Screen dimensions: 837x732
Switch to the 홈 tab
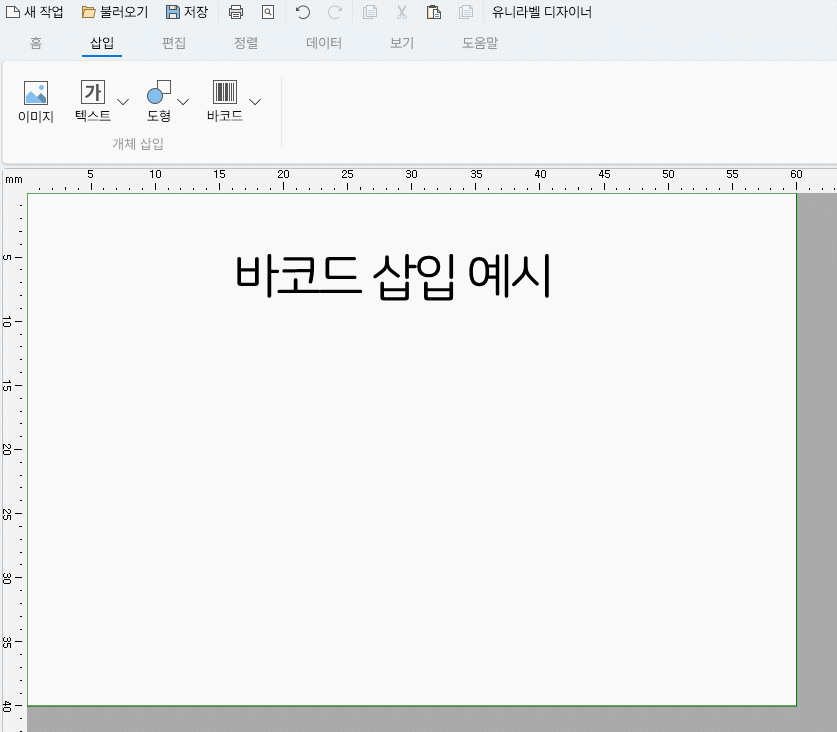click(x=36, y=43)
